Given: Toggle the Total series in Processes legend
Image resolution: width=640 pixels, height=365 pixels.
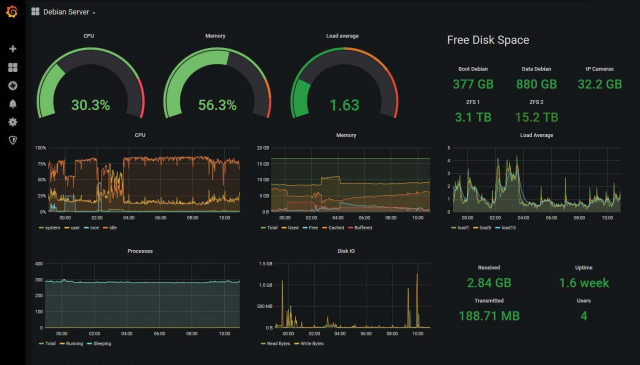Looking at the screenshot, I should [47, 344].
